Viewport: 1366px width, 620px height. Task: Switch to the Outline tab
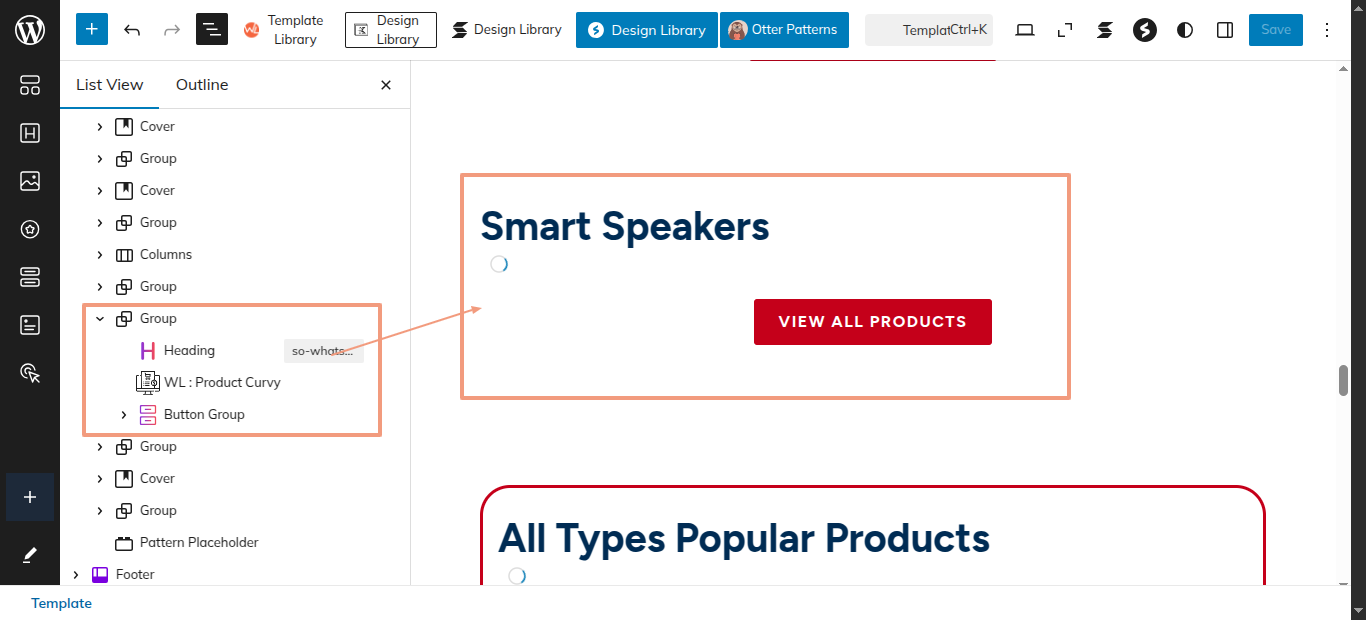point(202,85)
